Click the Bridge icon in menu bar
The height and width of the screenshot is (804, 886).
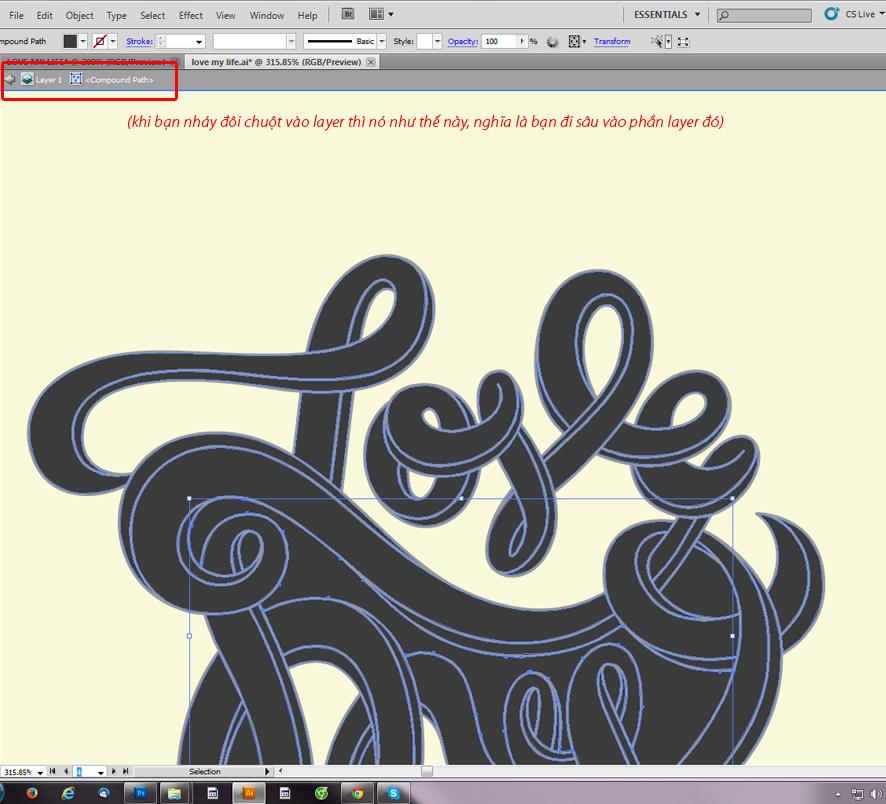[x=347, y=15]
